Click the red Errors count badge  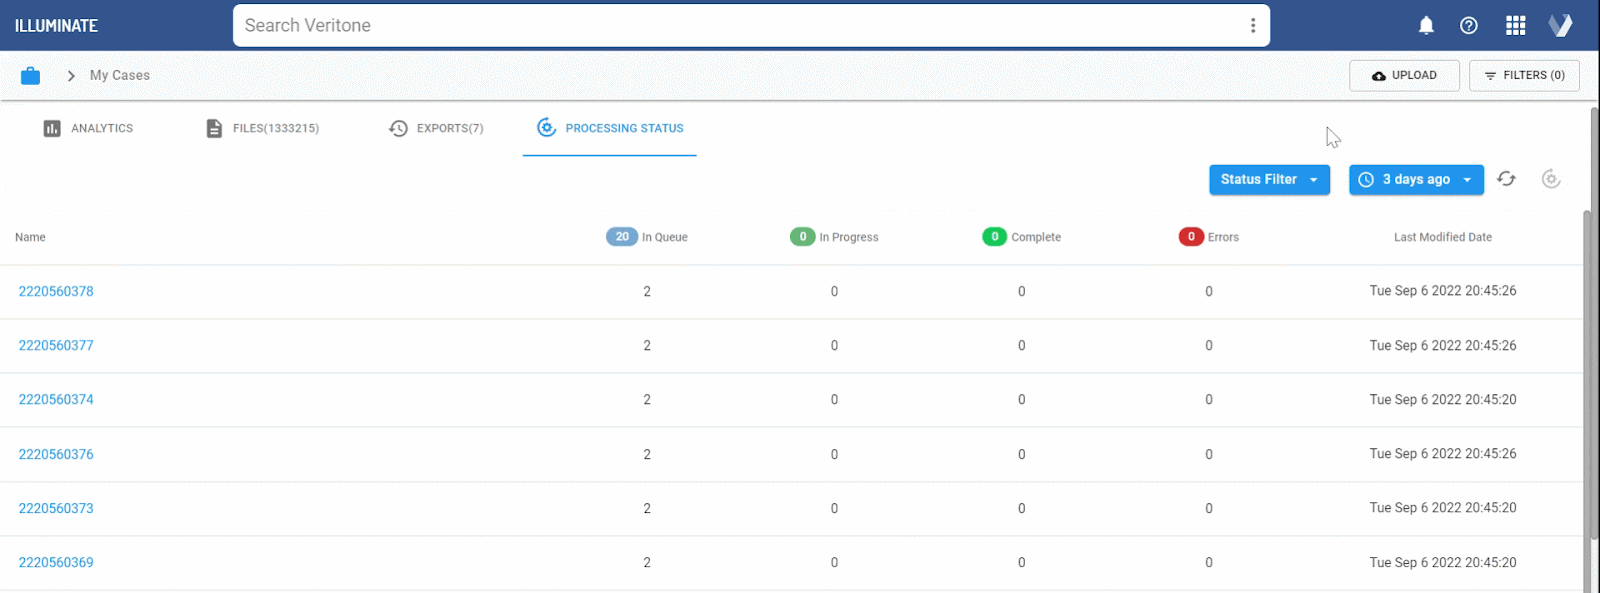coord(1191,237)
